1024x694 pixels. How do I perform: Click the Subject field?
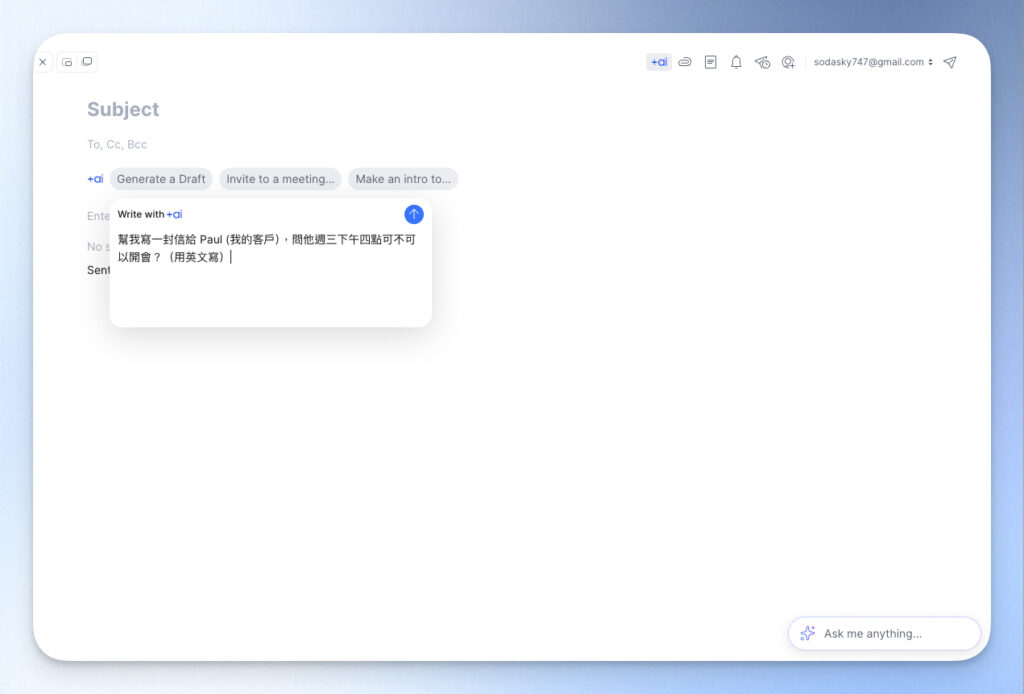click(x=123, y=109)
